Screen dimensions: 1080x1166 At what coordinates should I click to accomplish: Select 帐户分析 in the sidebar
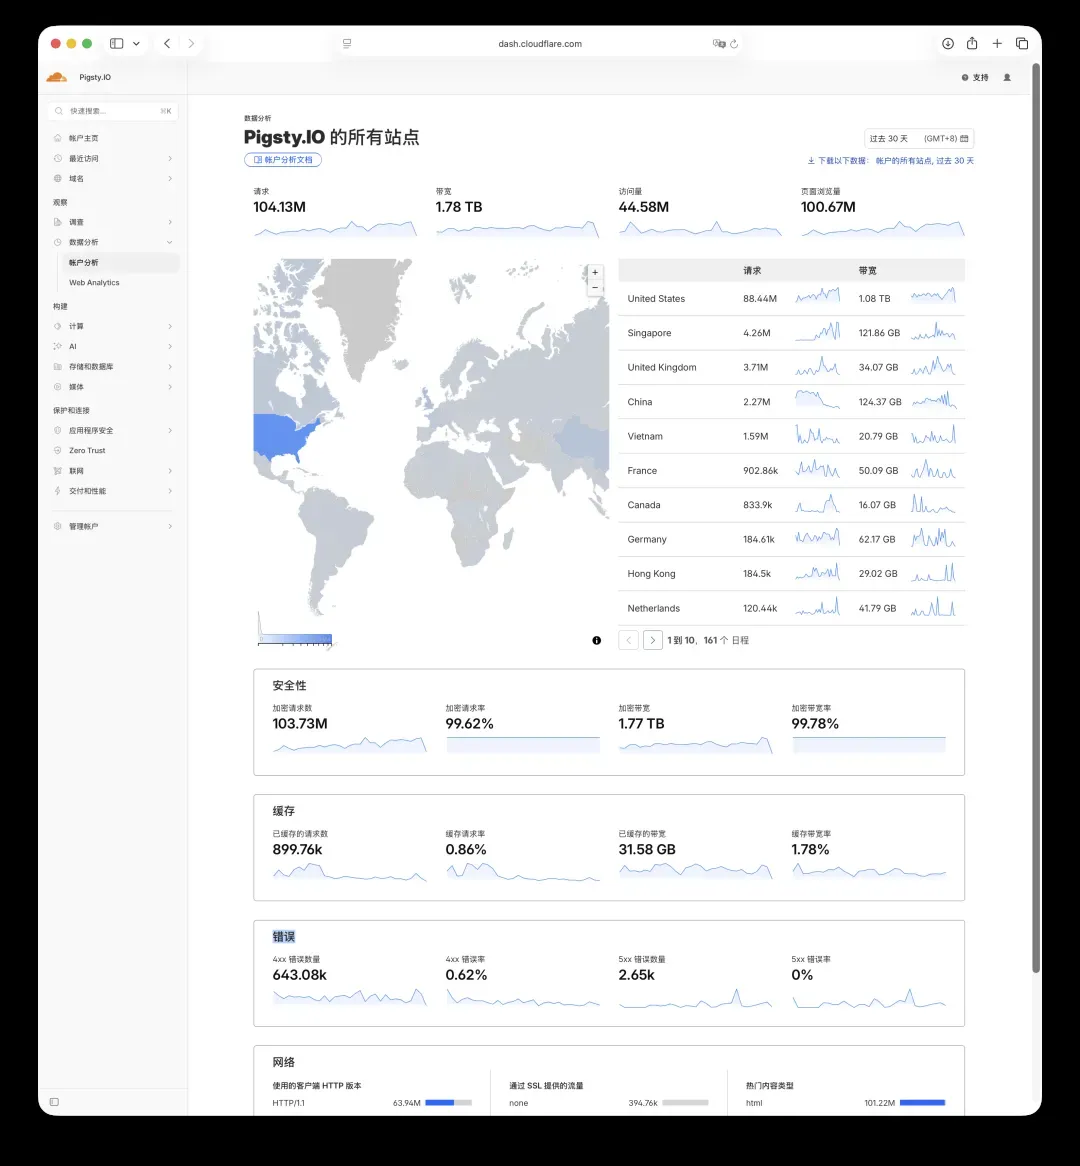(x=119, y=262)
